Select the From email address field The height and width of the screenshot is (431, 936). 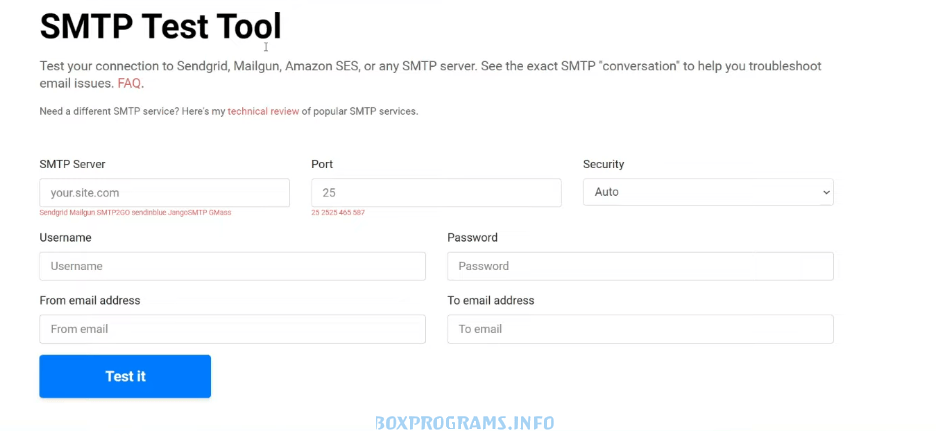coord(232,329)
